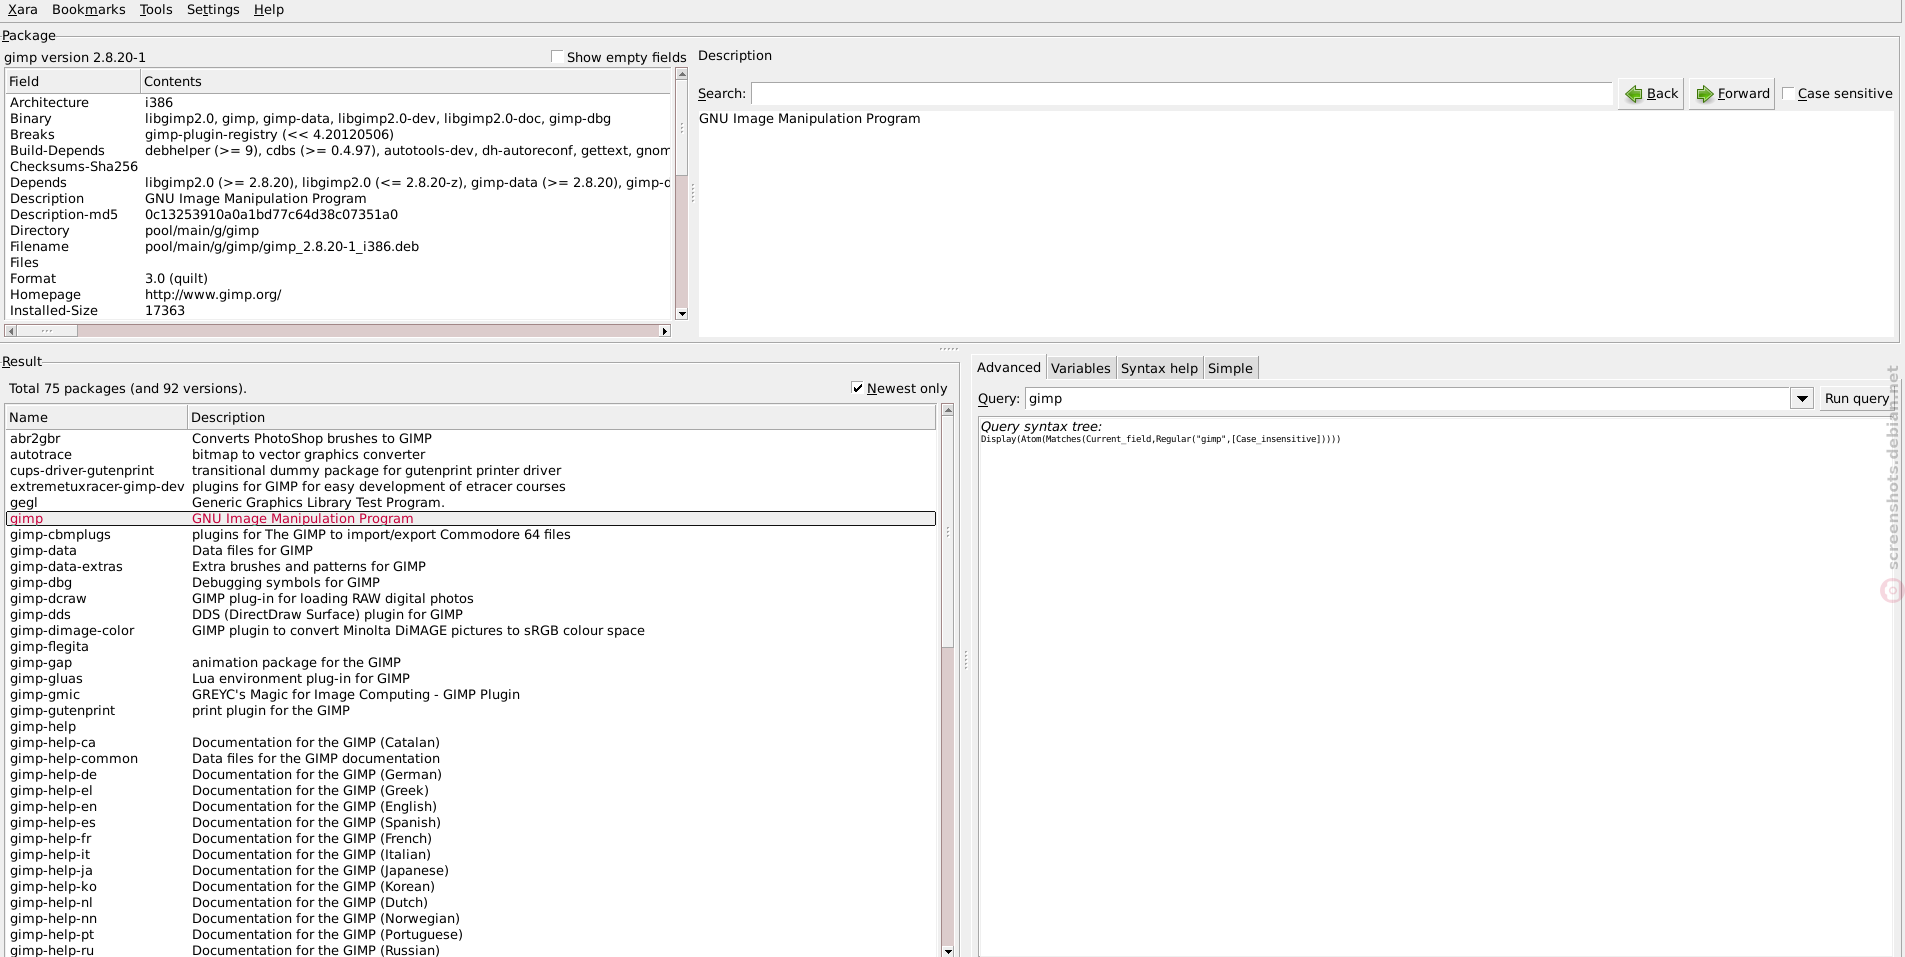
Task: Select the gimp-data-extras package
Action: pos(471,567)
